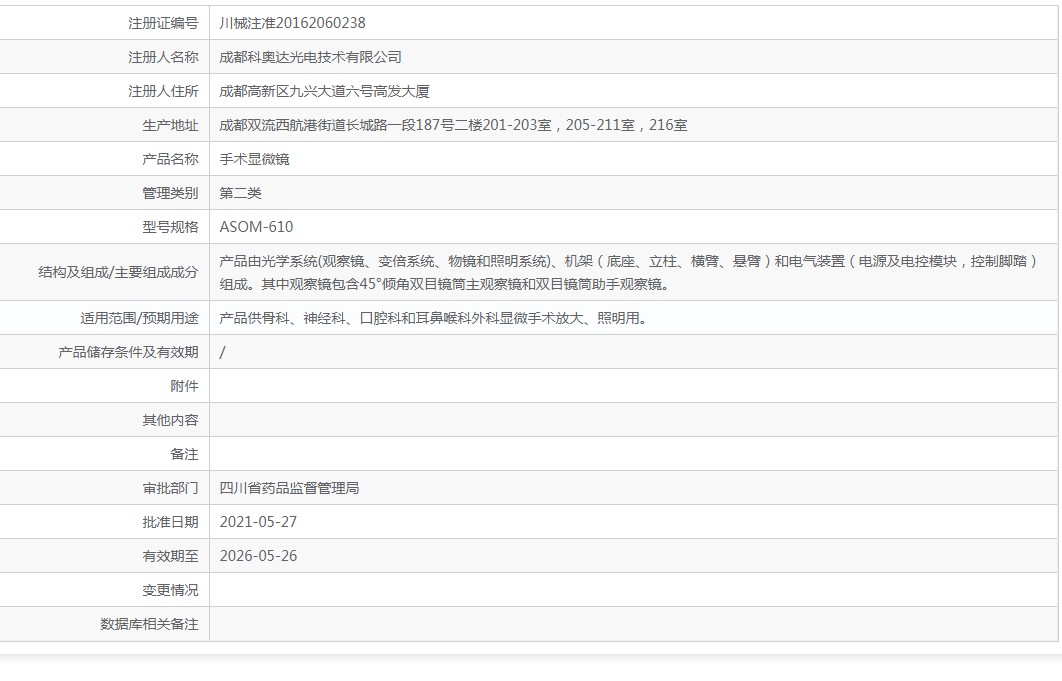Click the 生产地址 label

point(170,125)
